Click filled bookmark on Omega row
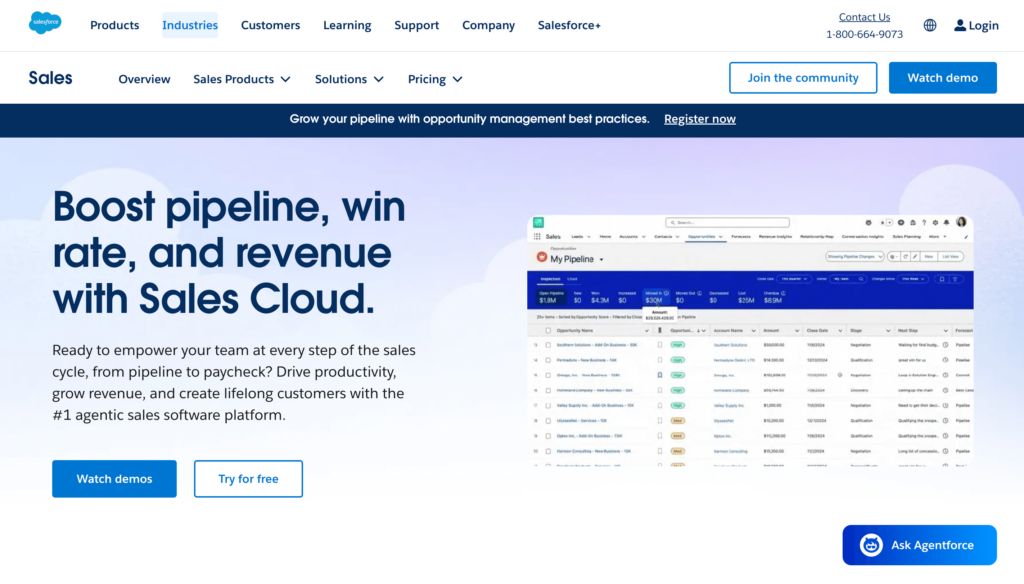 660,375
